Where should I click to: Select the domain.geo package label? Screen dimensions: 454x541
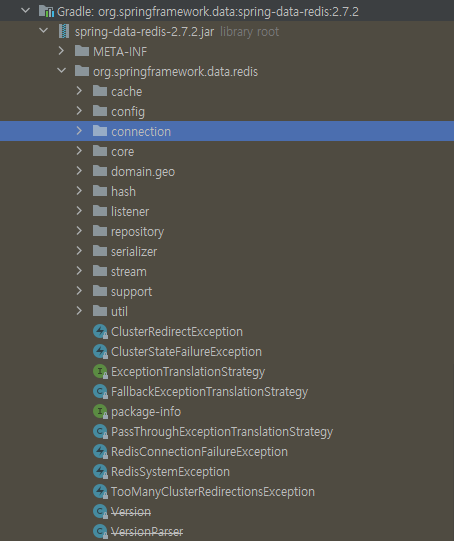tap(143, 172)
